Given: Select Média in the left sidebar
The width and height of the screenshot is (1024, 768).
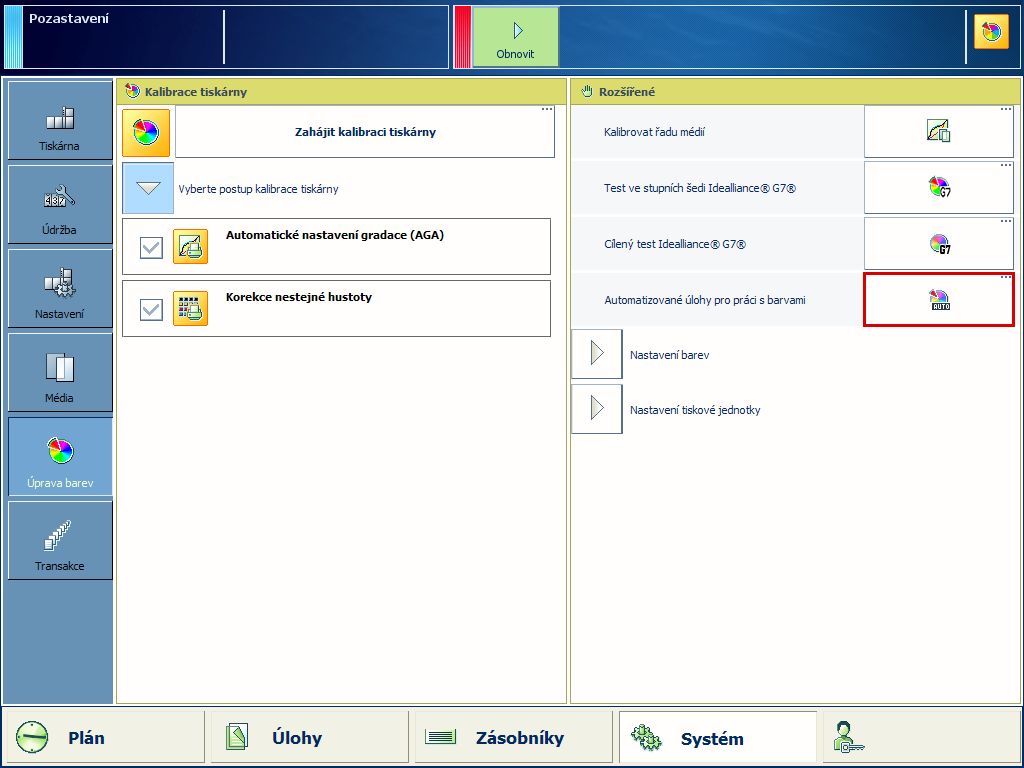Looking at the screenshot, I should click(60, 372).
